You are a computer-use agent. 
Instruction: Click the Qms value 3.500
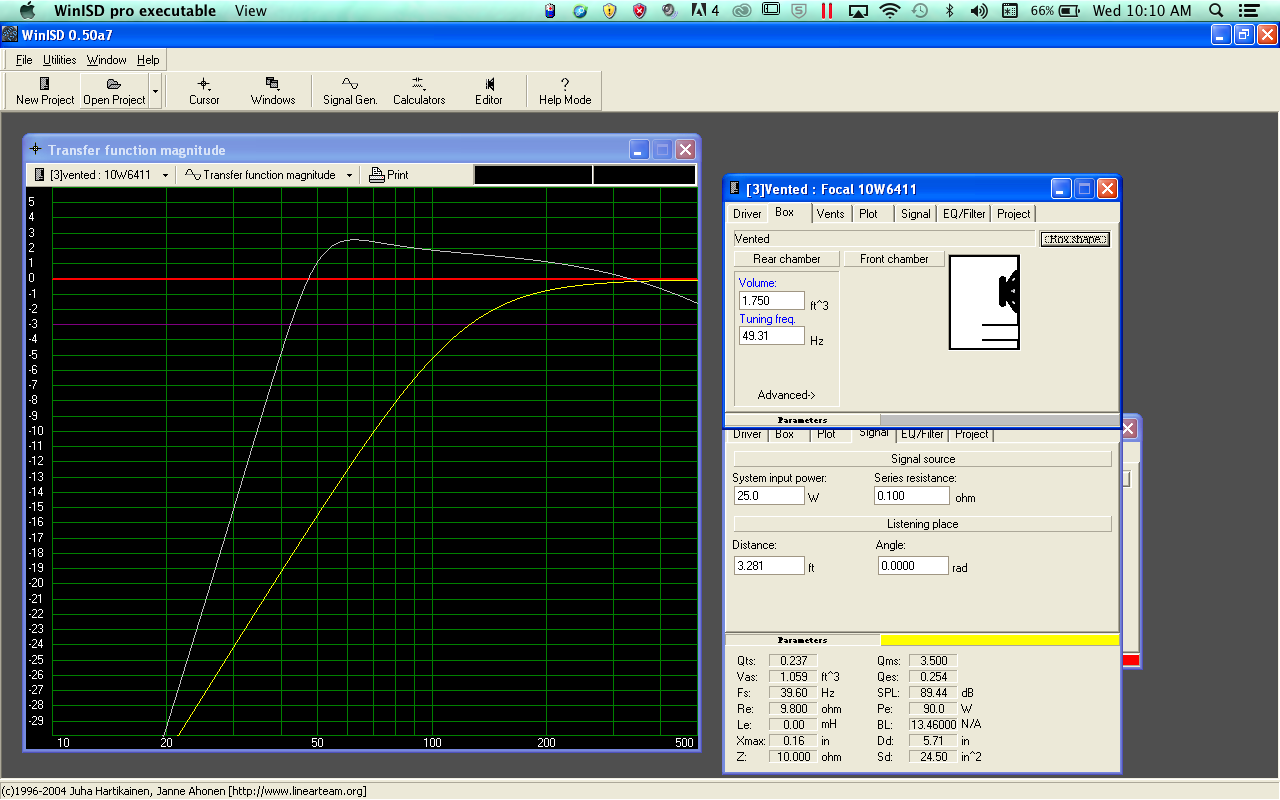[933, 661]
